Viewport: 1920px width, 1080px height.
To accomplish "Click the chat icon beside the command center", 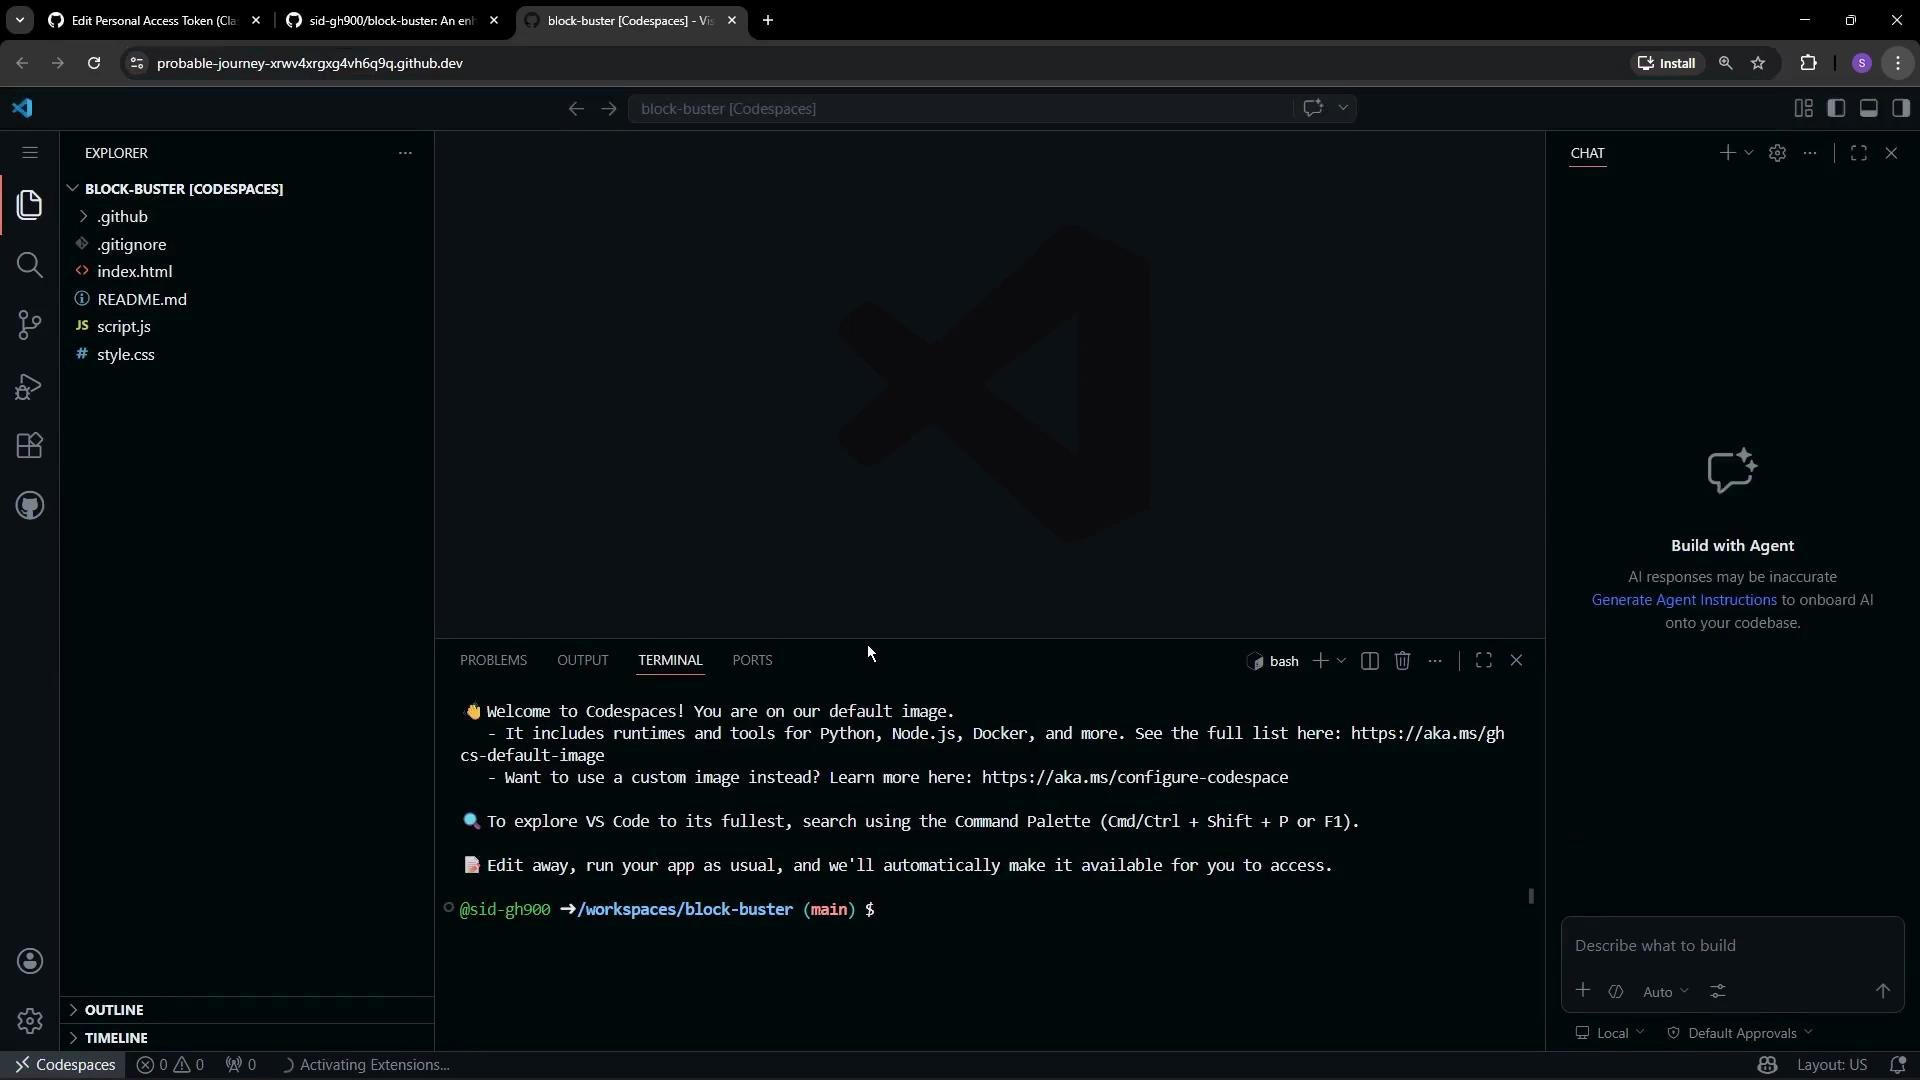I will [1313, 108].
